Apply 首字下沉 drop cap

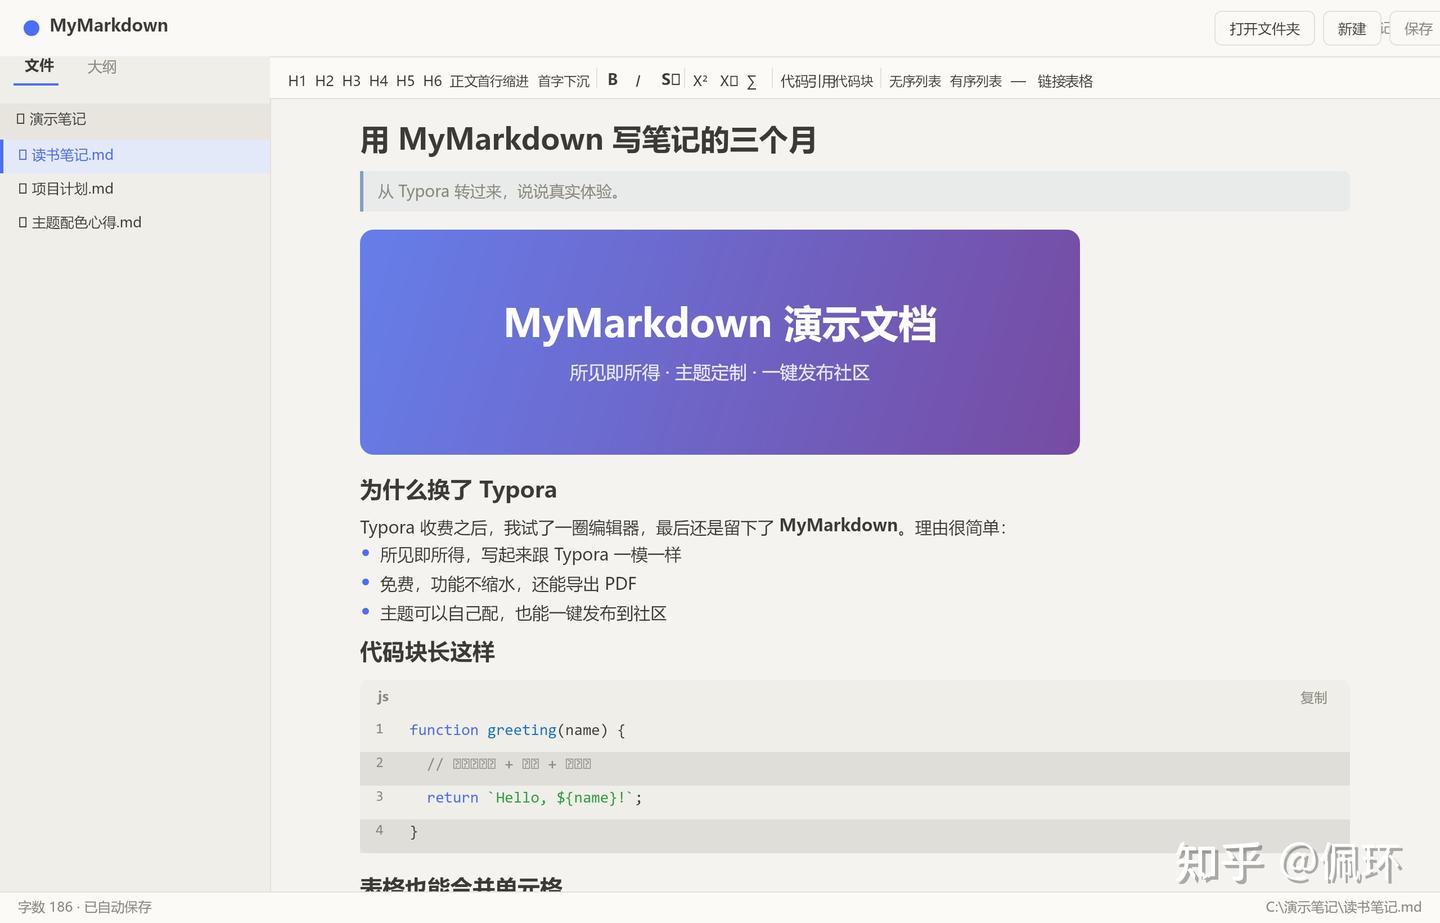pos(564,81)
